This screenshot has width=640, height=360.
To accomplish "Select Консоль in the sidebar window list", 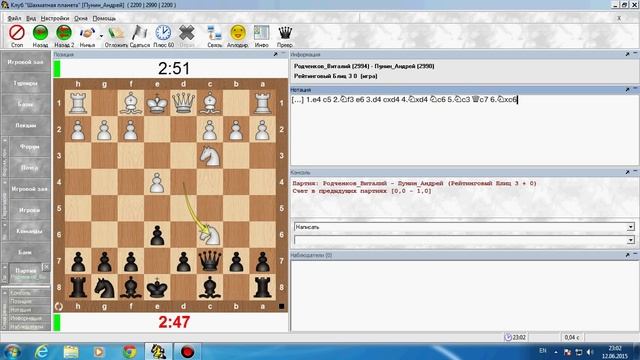I will (x=20, y=293).
